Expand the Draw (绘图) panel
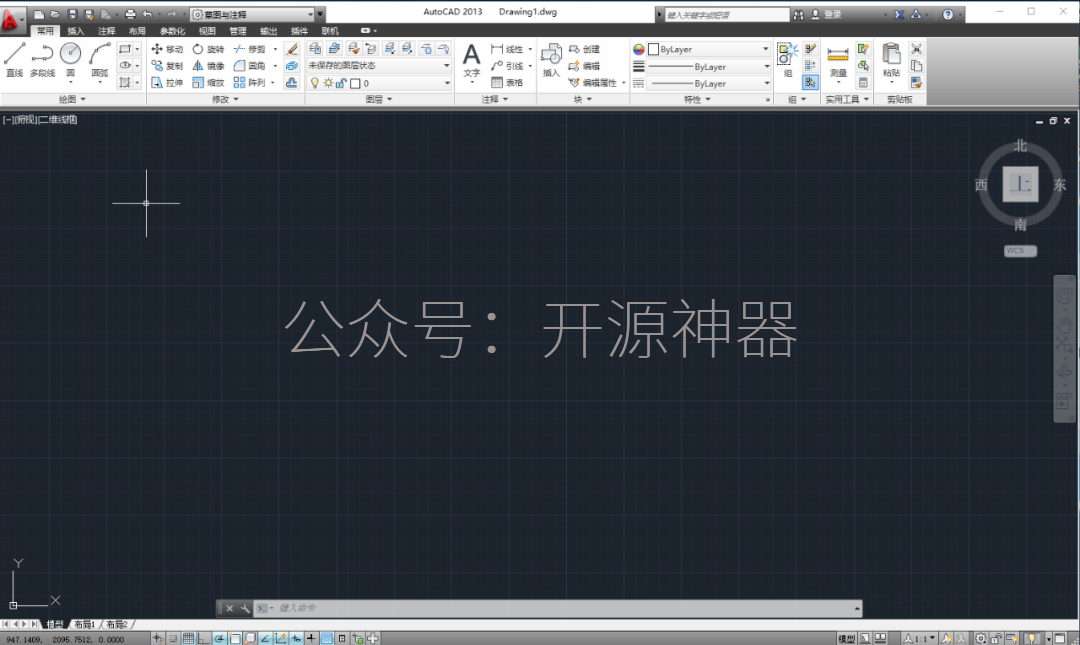Viewport: 1080px width, 645px height. tap(72, 99)
